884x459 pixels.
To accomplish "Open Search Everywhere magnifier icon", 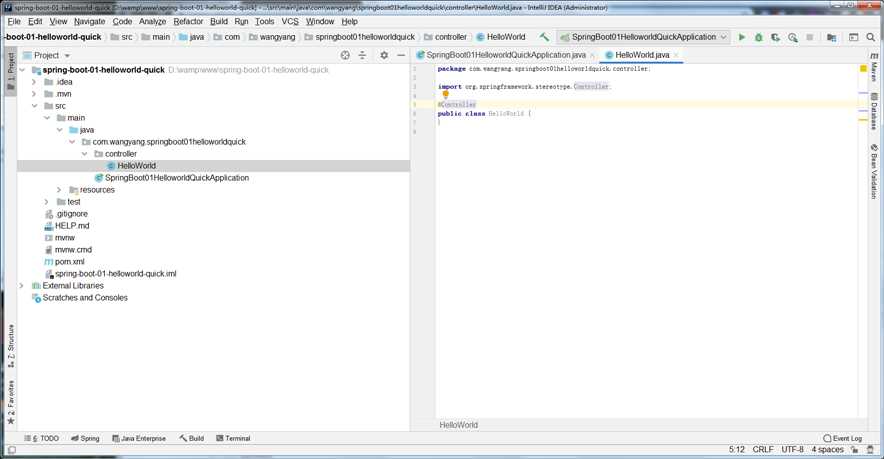I will 871,37.
